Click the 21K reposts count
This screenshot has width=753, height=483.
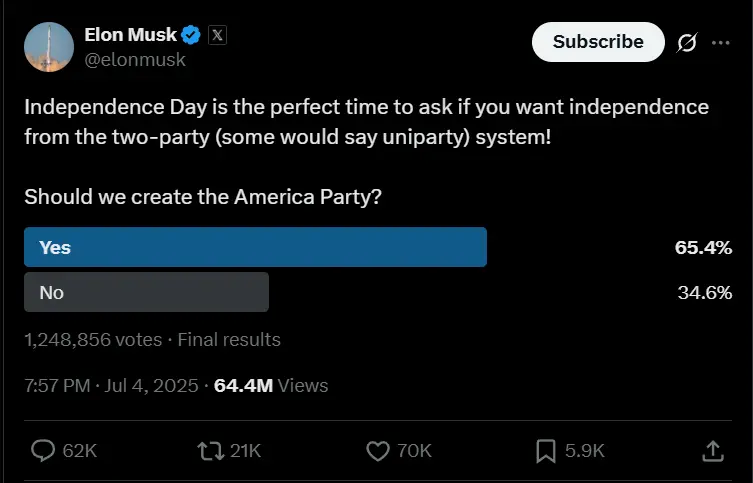245,451
